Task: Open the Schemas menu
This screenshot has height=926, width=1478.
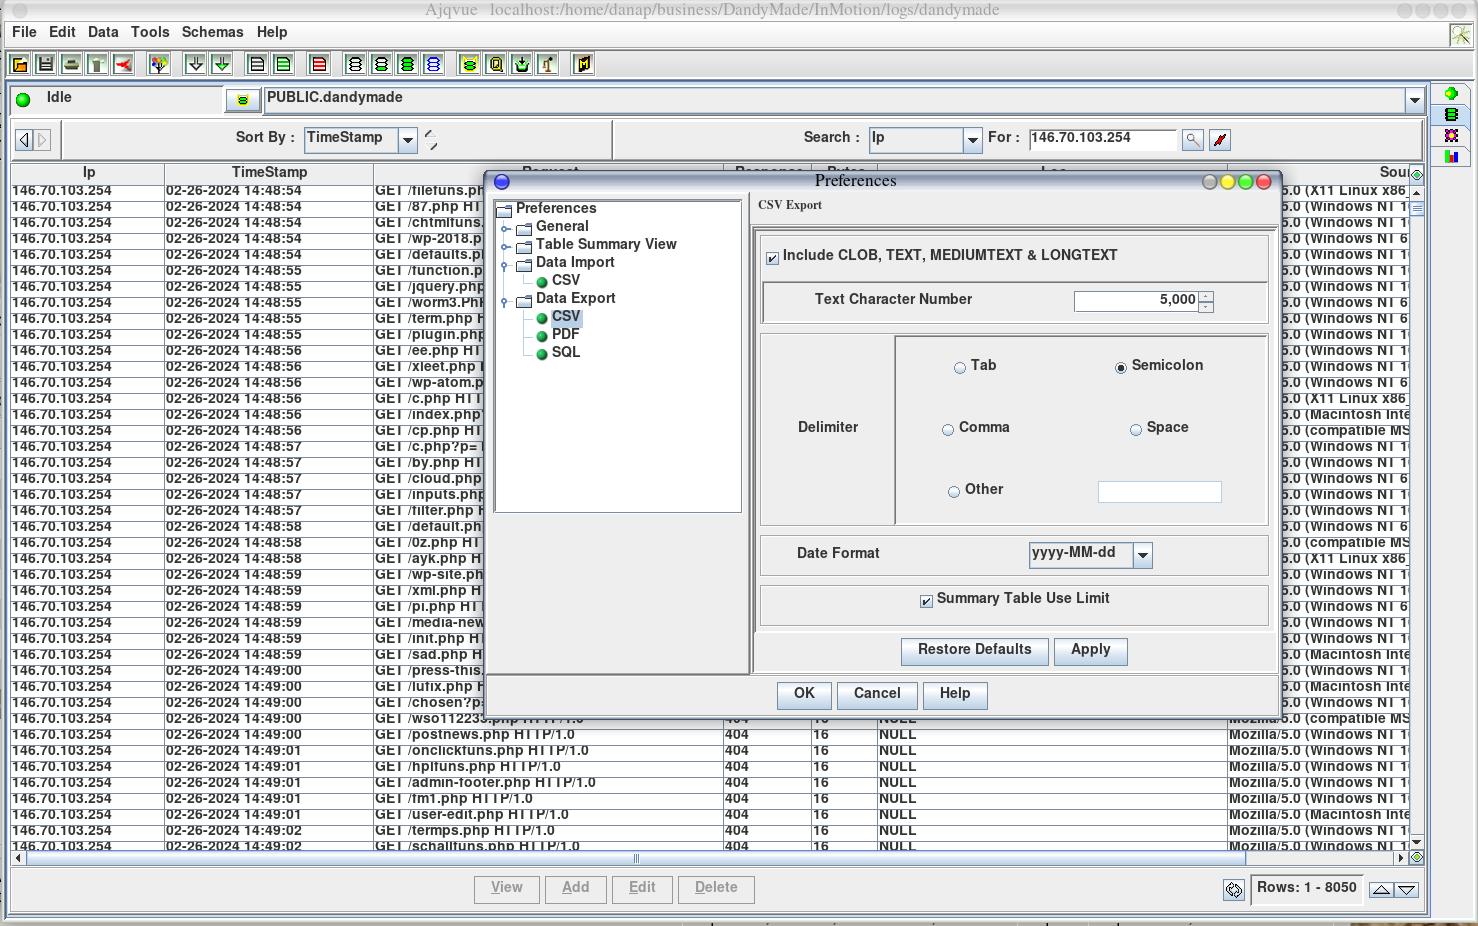Action: pyautogui.click(x=212, y=32)
